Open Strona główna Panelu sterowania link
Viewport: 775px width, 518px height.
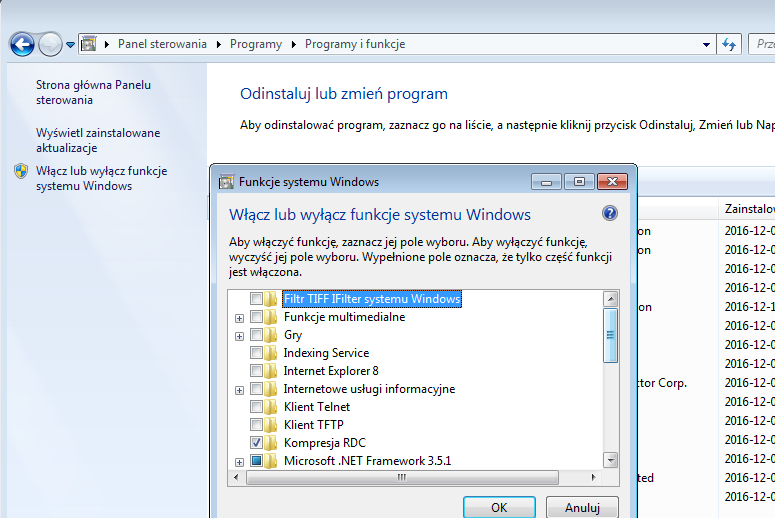coord(93,92)
